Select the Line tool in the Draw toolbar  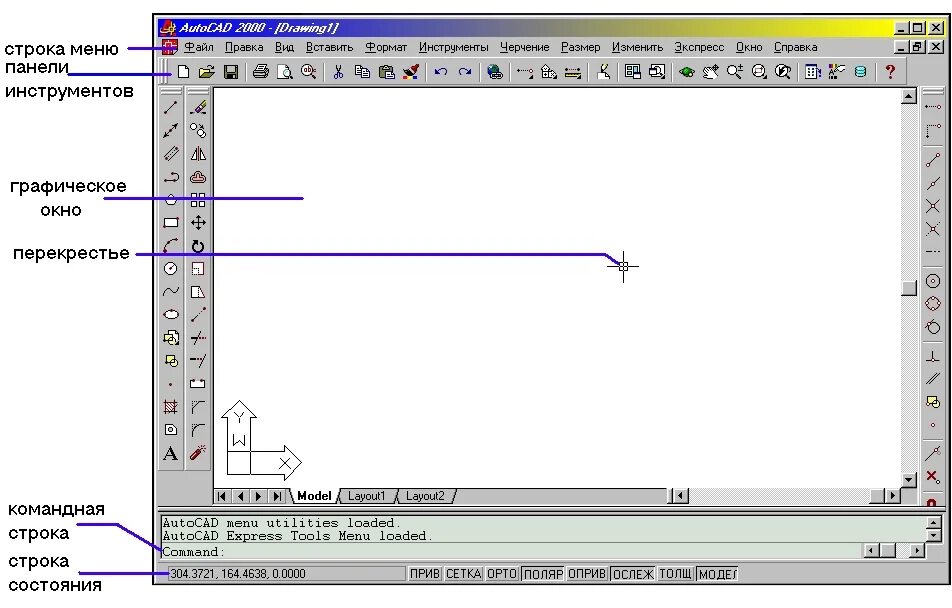[x=171, y=108]
